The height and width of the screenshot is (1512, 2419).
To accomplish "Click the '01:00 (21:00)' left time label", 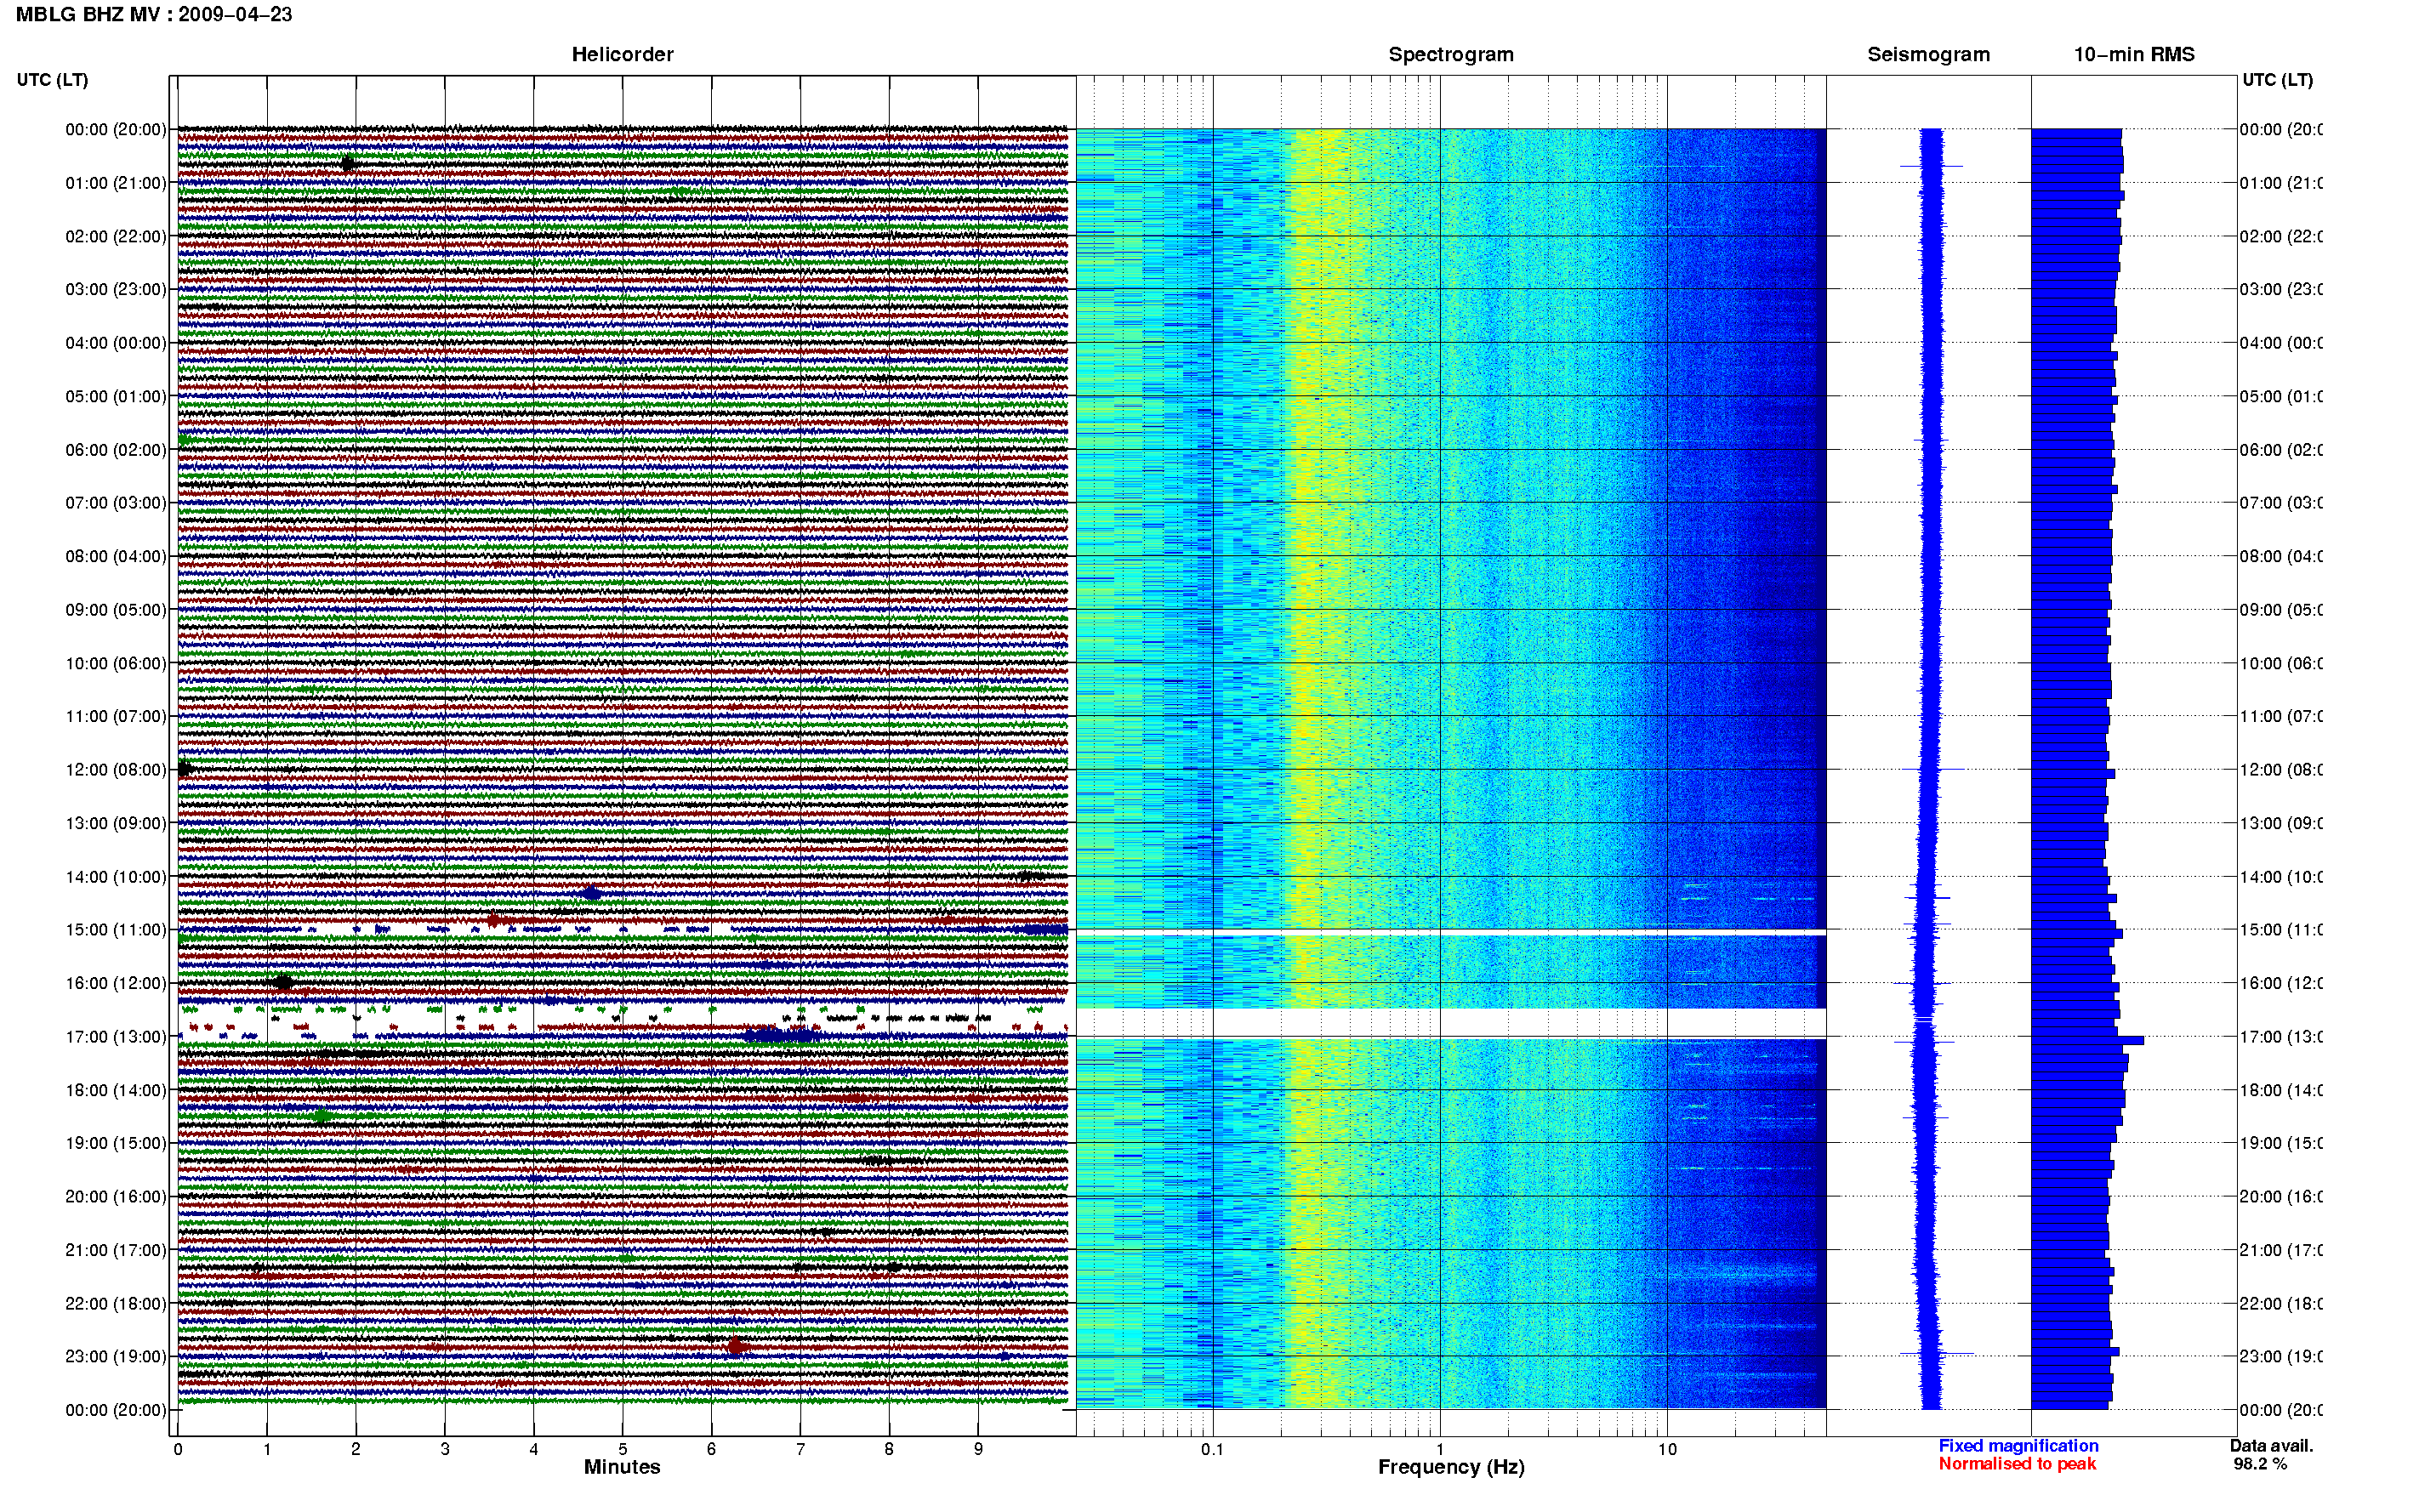I will 116,183.
